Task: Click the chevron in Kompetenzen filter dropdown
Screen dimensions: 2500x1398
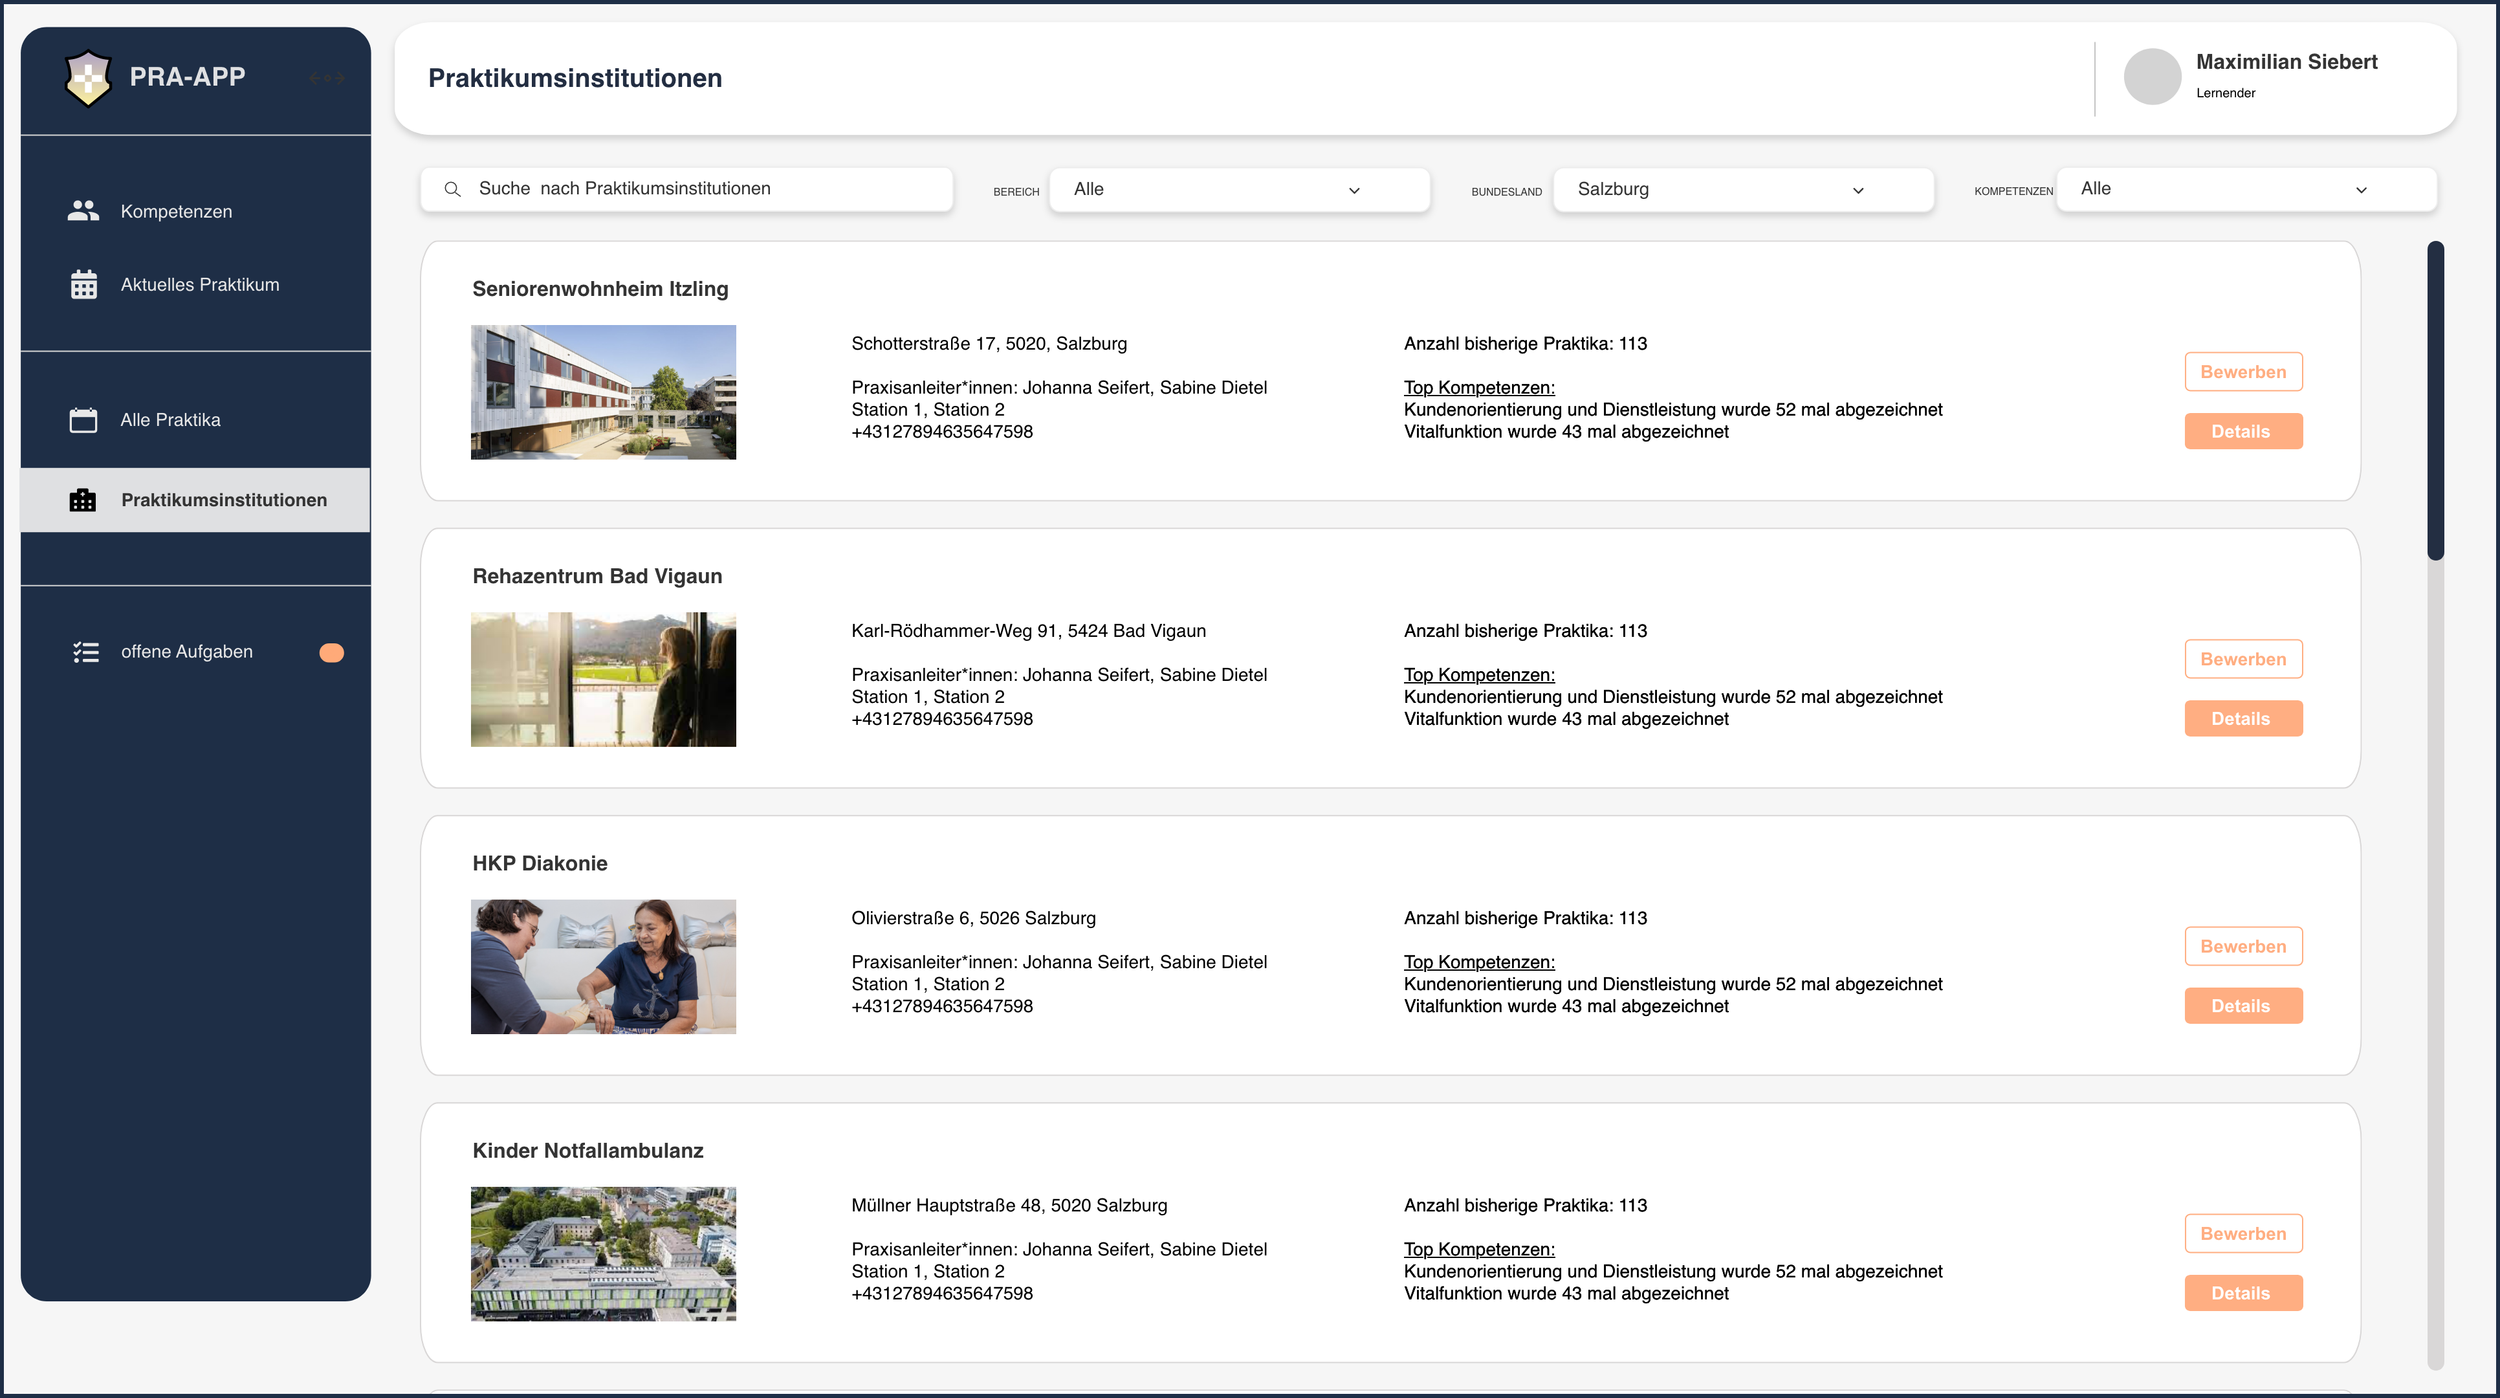Action: [2361, 190]
